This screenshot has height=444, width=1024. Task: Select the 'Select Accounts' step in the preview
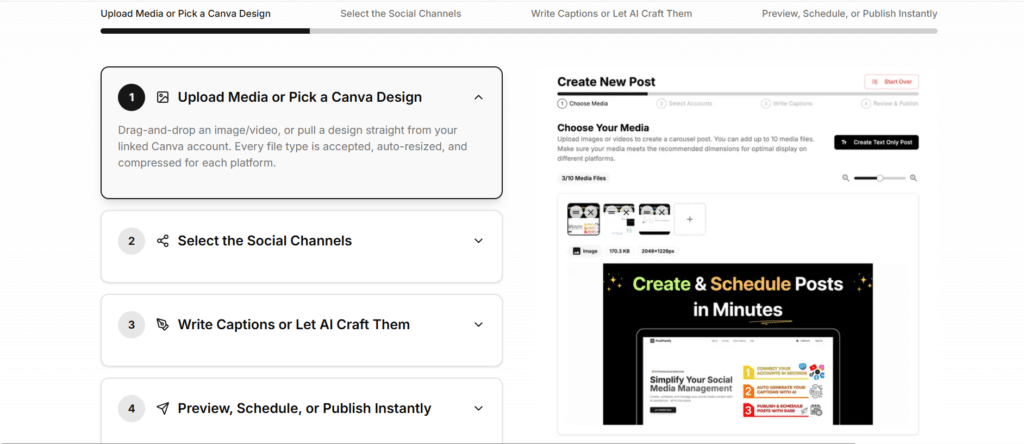(685, 104)
